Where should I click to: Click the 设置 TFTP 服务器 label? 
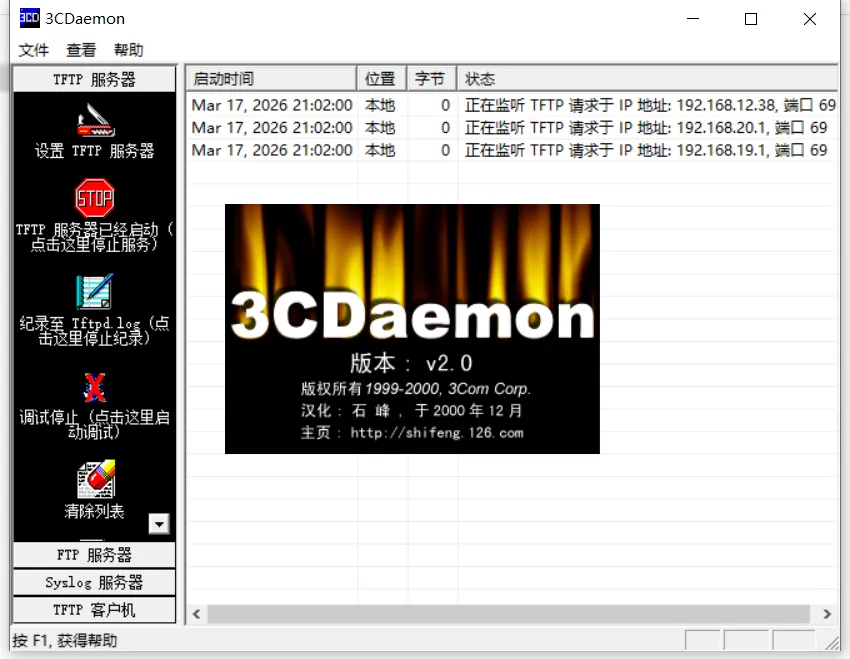[x=94, y=151]
